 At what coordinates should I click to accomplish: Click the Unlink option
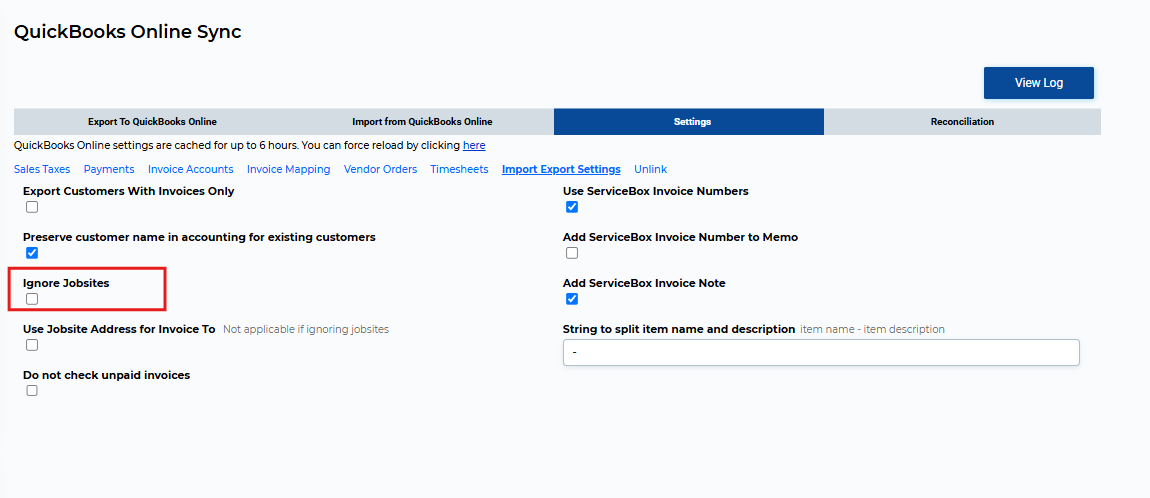click(x=651, y=169)
